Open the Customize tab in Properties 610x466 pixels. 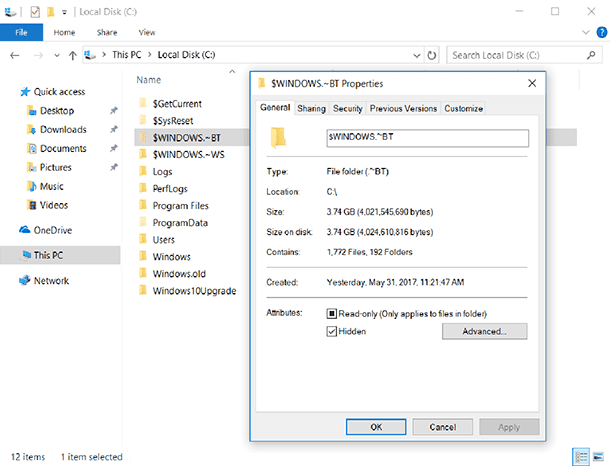pyautogui.click(x=463, y=109)
